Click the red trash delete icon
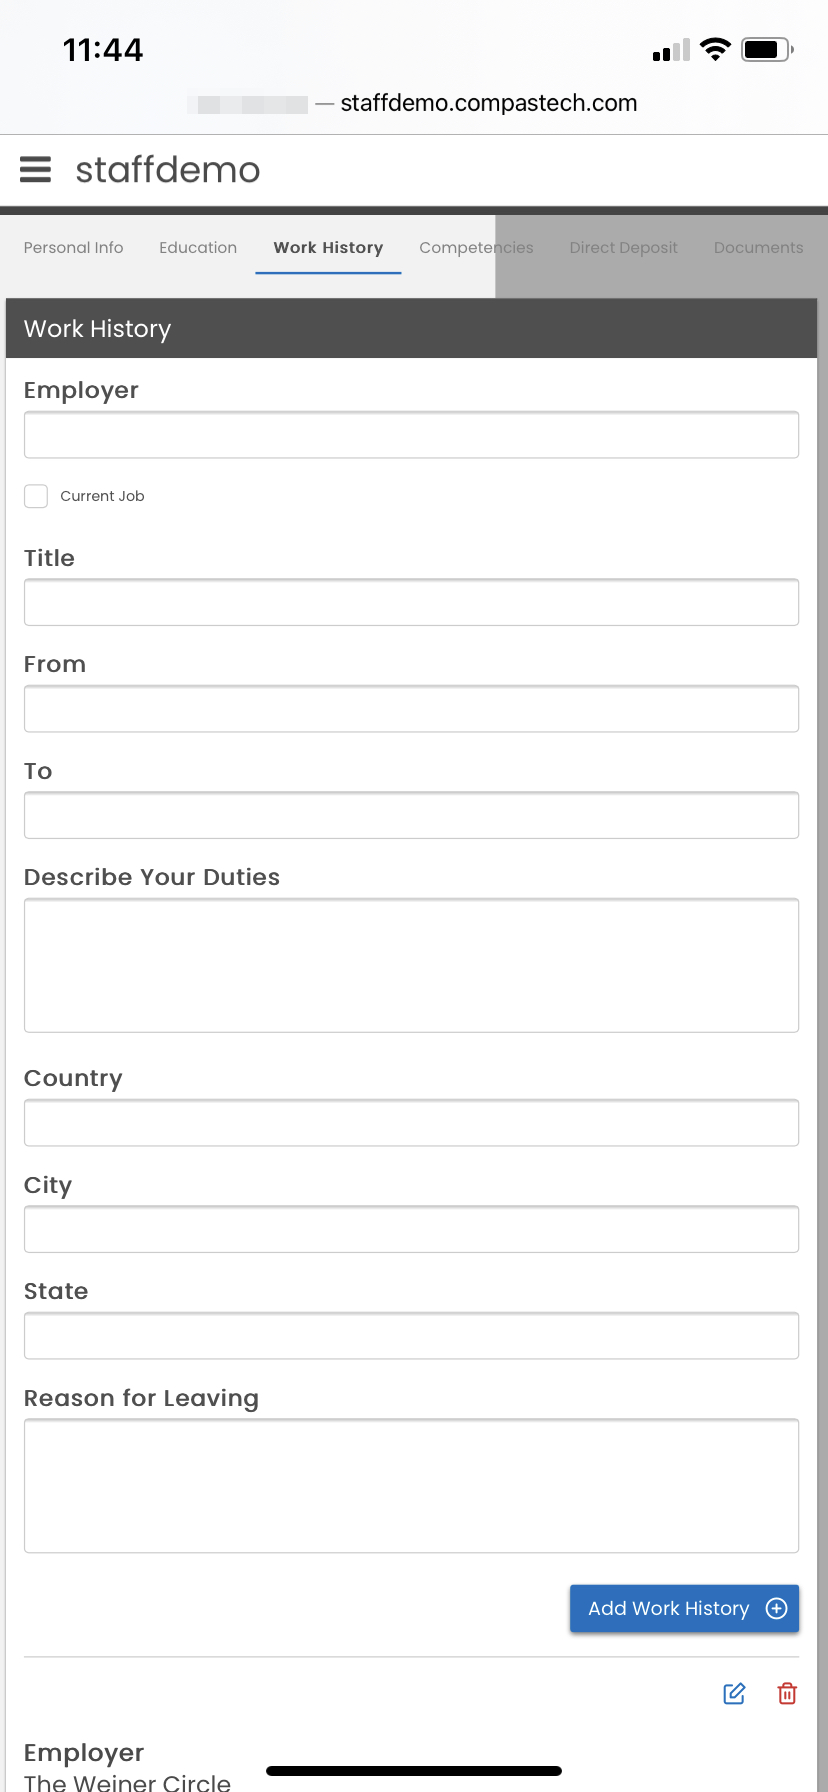 pos(787,1693)
